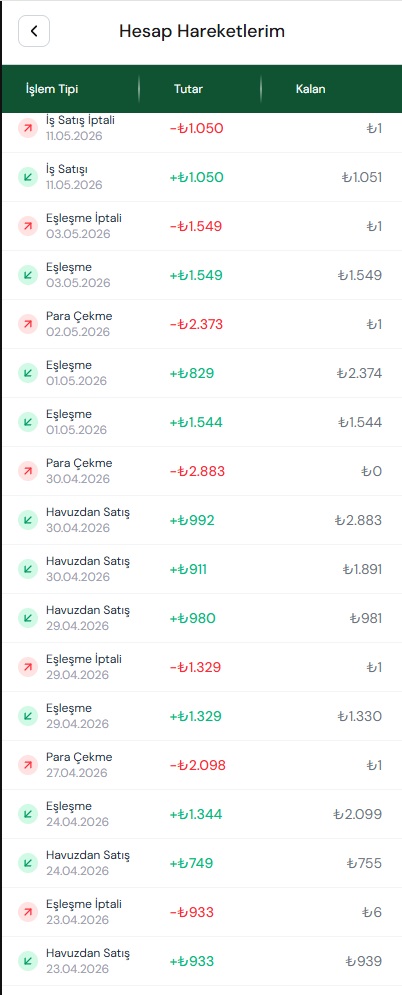Go back using the chevron button
This screenshot has height=995, width=402.
point(34,31)
